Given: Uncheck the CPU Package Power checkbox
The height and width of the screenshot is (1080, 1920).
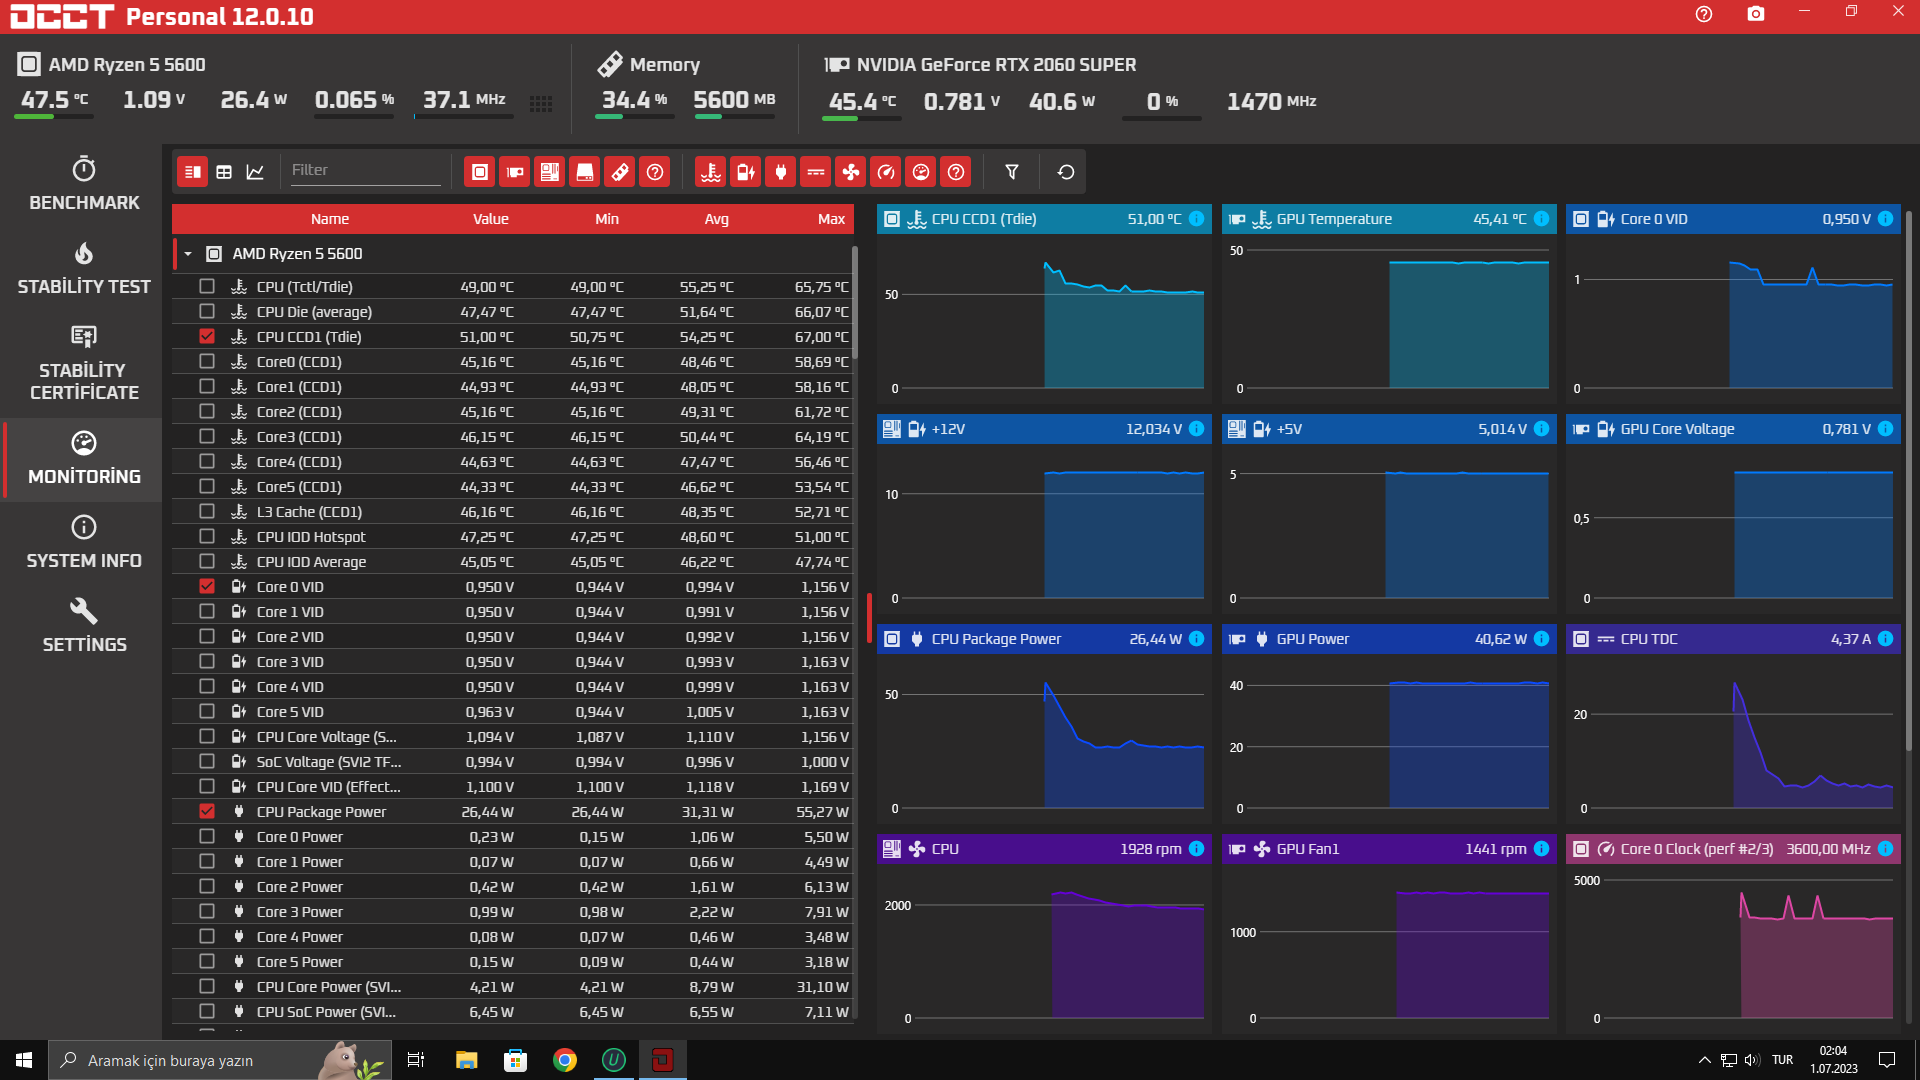Looking at the screenshot, I should point(207,812).
